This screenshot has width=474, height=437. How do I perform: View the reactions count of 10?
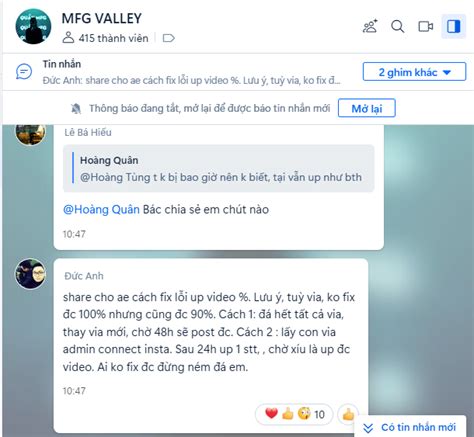click(x=294, y=414)
